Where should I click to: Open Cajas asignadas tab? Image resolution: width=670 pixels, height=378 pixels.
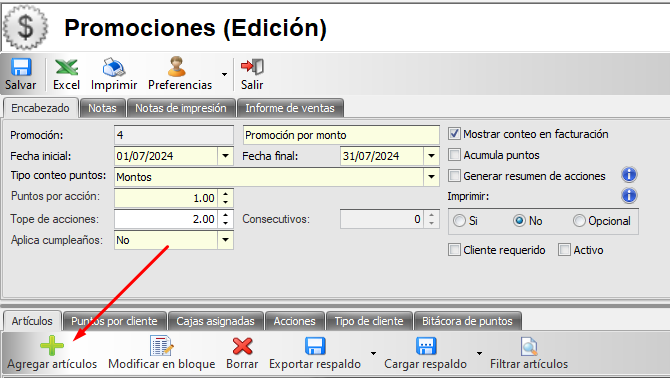(x=215, y=321)
